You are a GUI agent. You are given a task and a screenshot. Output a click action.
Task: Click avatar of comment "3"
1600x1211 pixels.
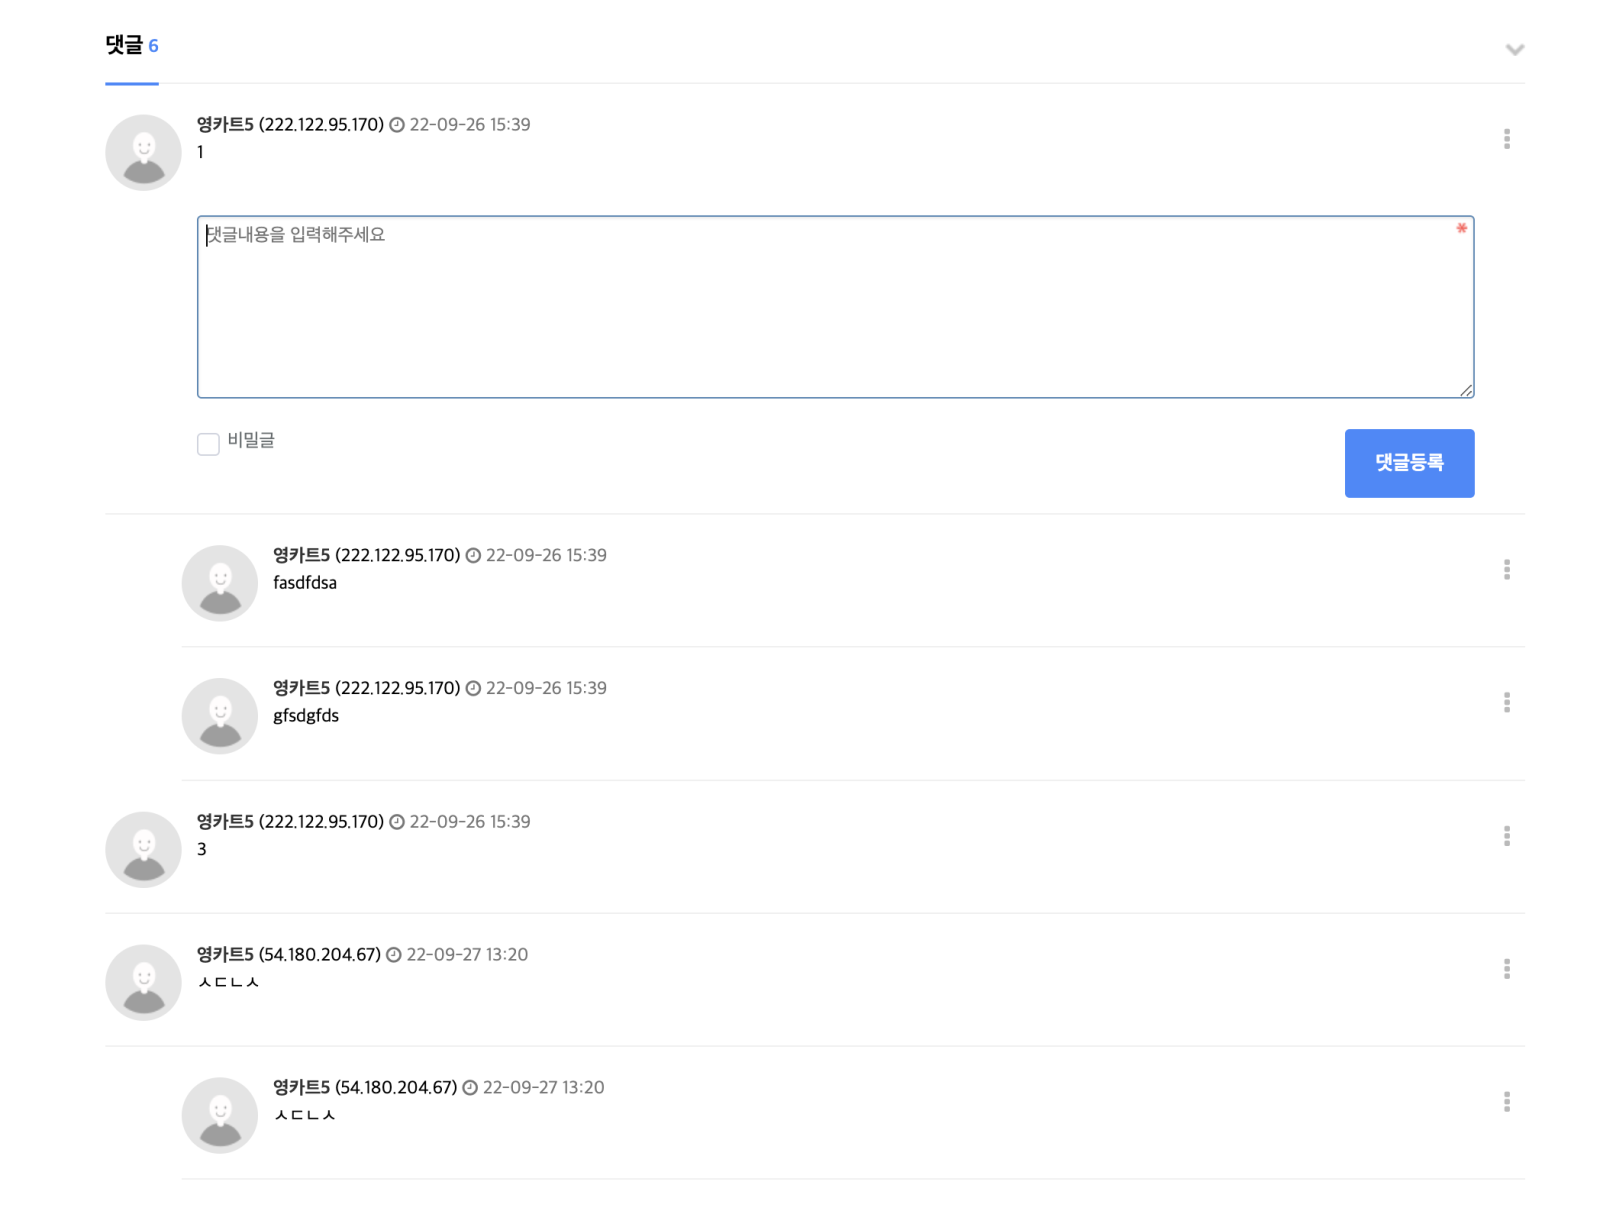point(144,849)
